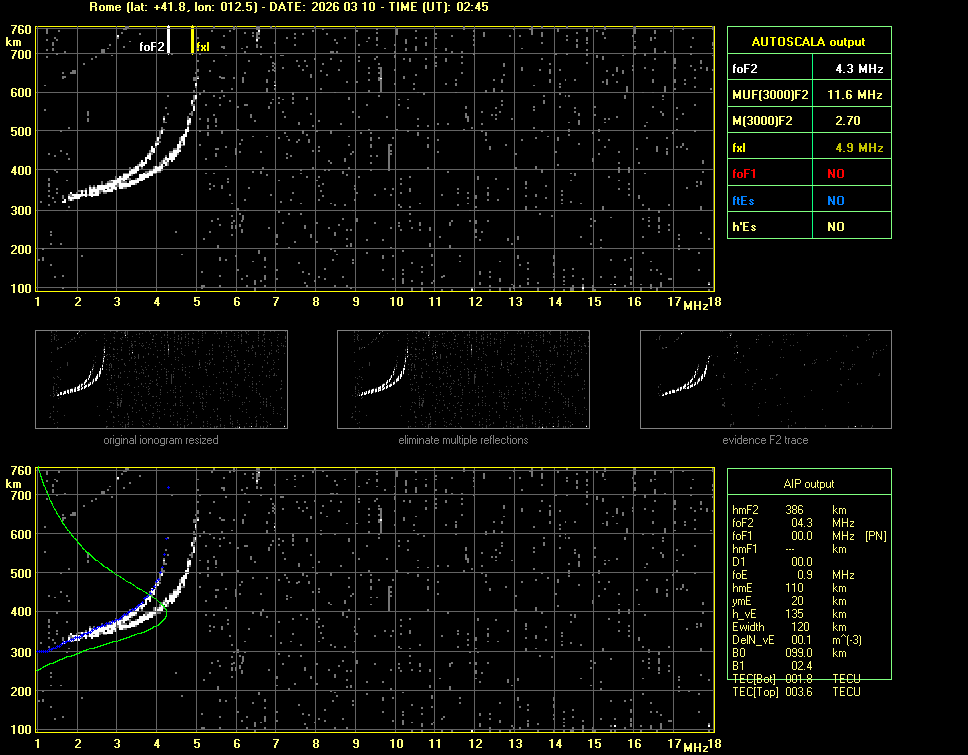Click the white foF2 marker above the ionogram

169,40
